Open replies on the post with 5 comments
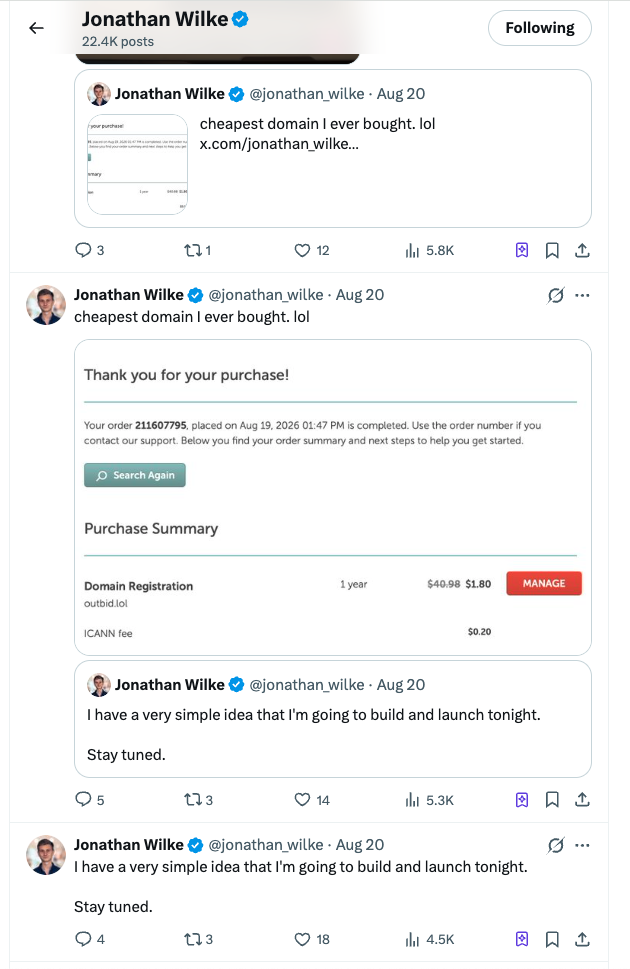The image size is (630, 969). tap(89, 800)
